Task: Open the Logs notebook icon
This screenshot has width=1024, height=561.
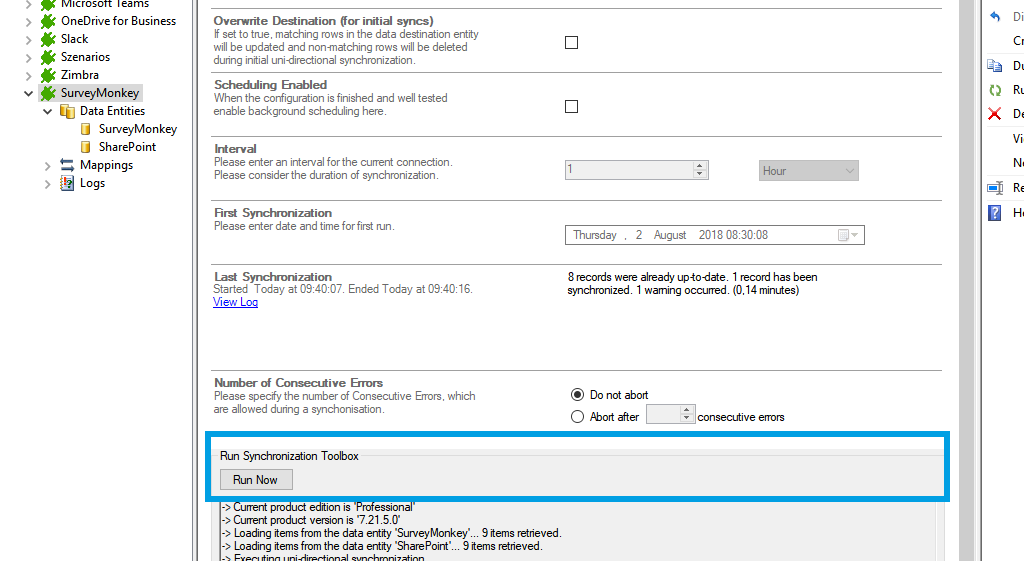Action: [68, 183]
